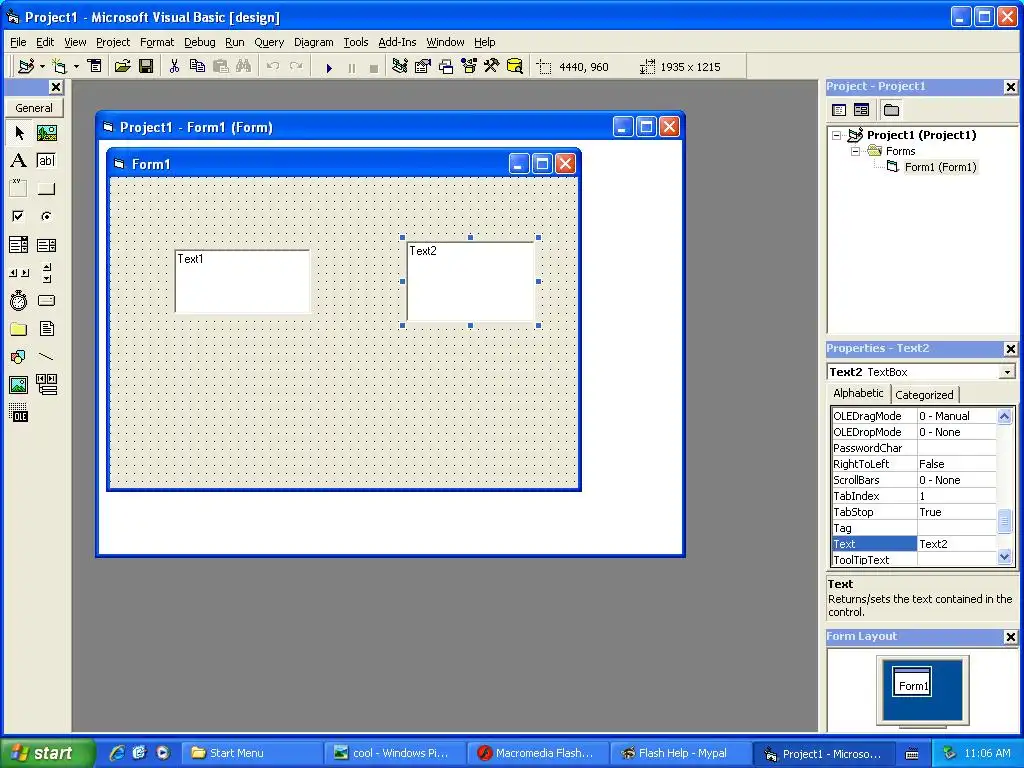Select the PasswordChar property row
Image resolution: width=1024 pixels, height=768 pixels.
pyautogui.click(x=914, y=448)
